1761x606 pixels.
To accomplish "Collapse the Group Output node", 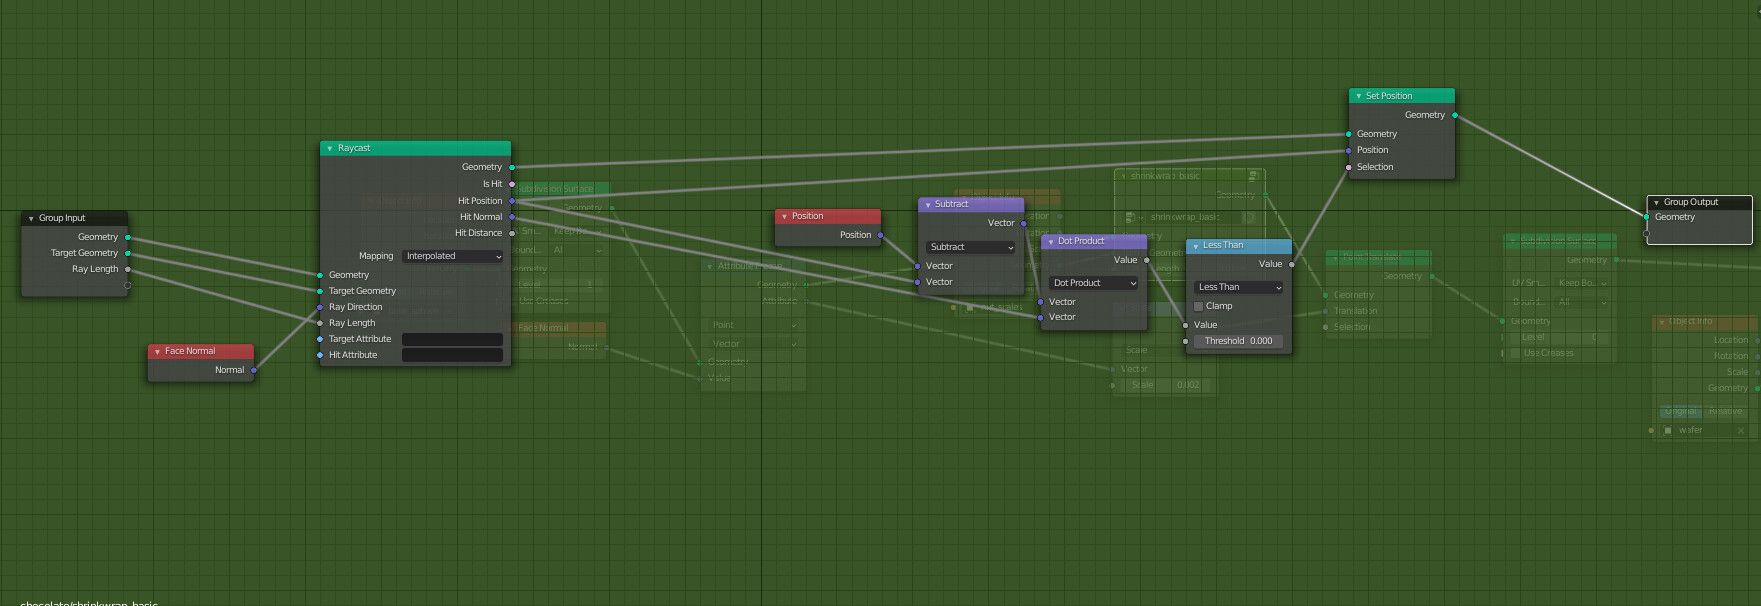I will coord(1656,202).
